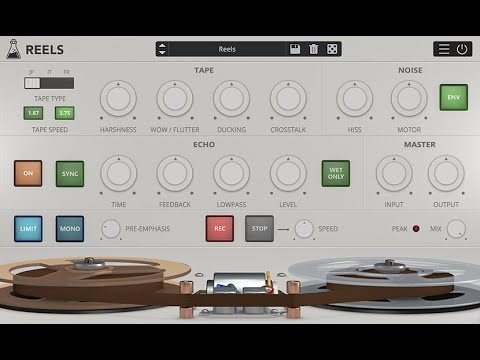This screenshot has width=480, height=360.
Task: Click the echo Level knob
Action: coord(288,174)
